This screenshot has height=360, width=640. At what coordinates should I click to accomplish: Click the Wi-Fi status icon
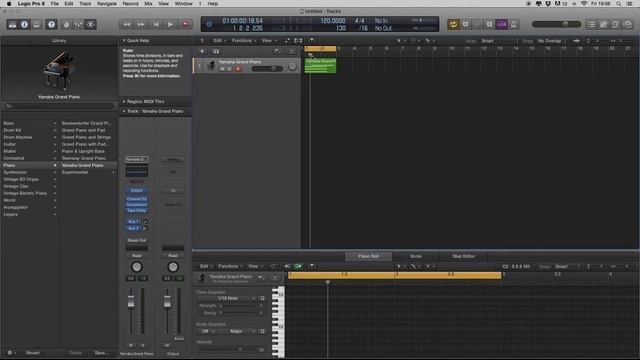(584, 4)
